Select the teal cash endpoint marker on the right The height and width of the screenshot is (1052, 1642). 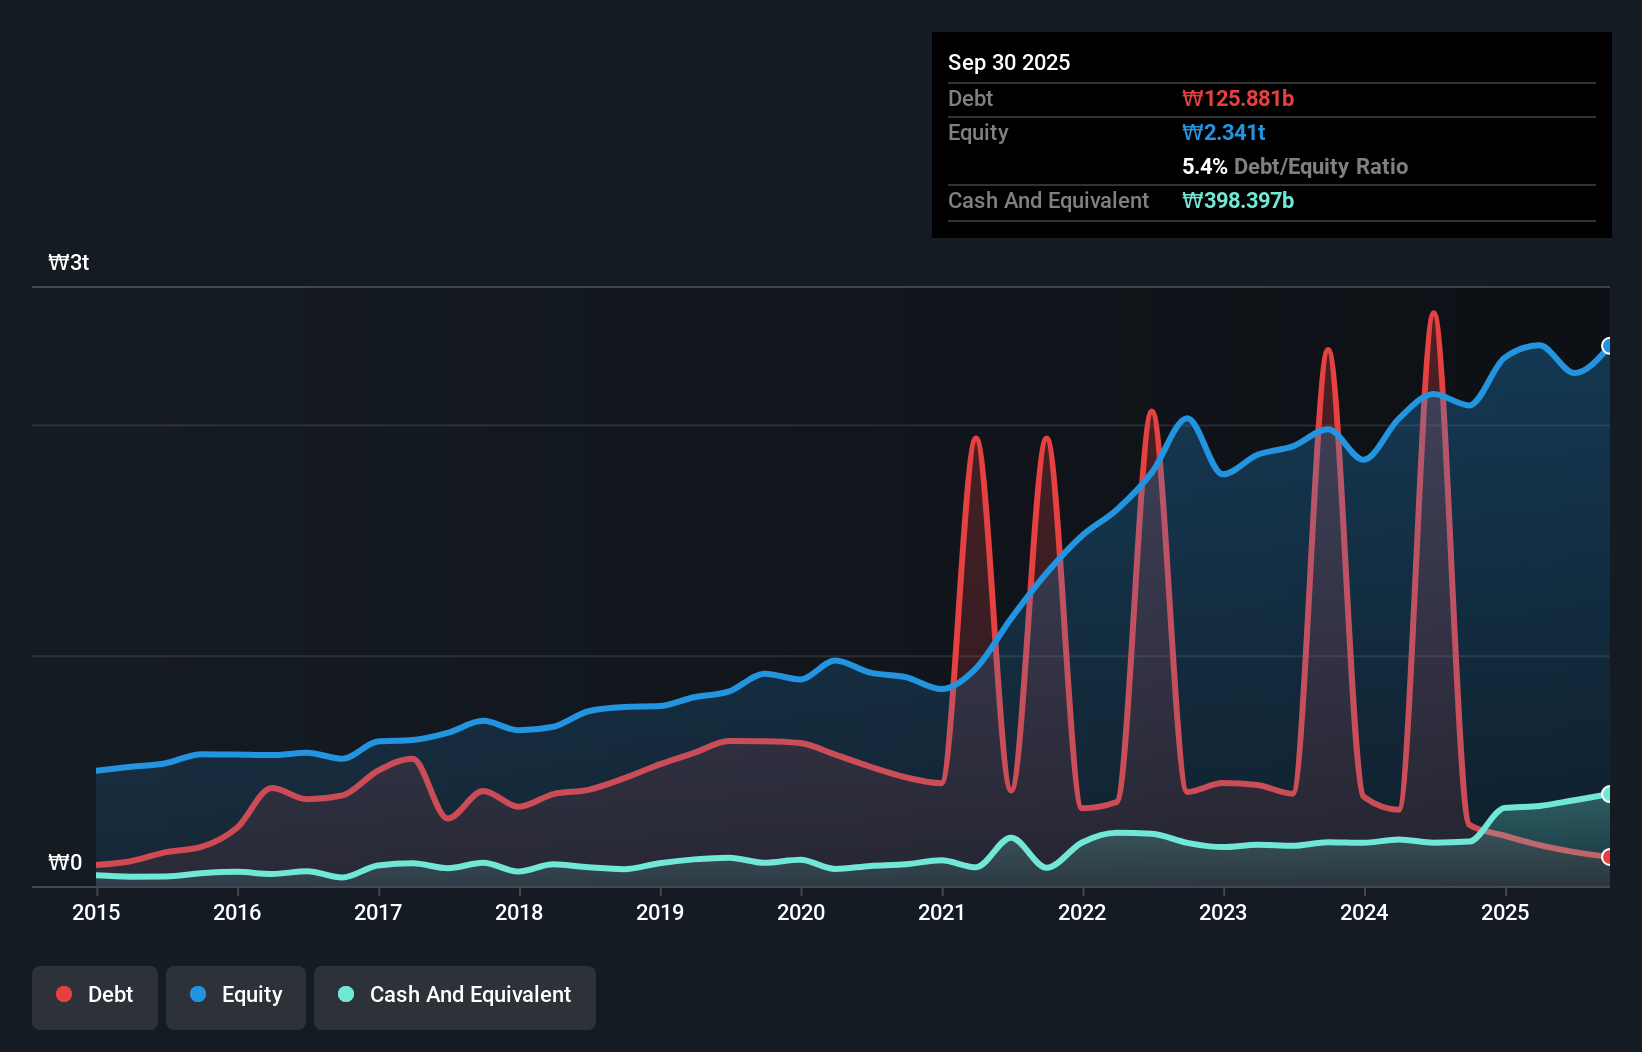[1608, 793]
